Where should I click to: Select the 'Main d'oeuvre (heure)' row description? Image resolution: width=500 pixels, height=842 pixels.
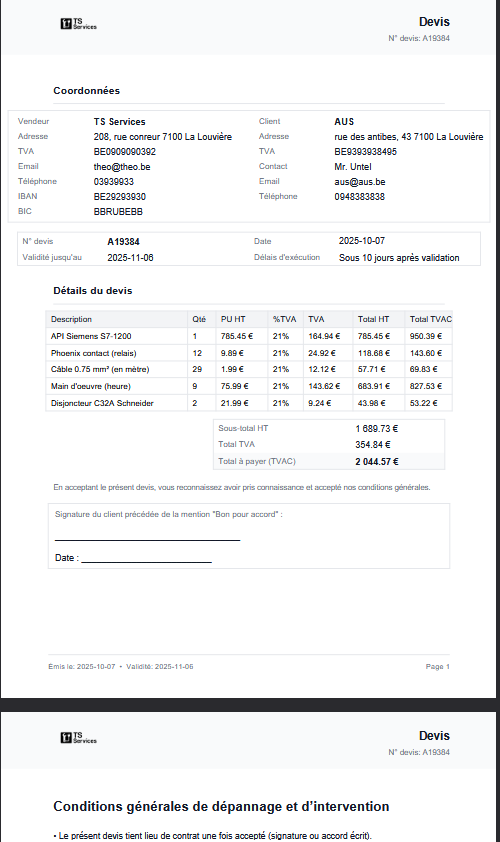(x=91, y=387)
